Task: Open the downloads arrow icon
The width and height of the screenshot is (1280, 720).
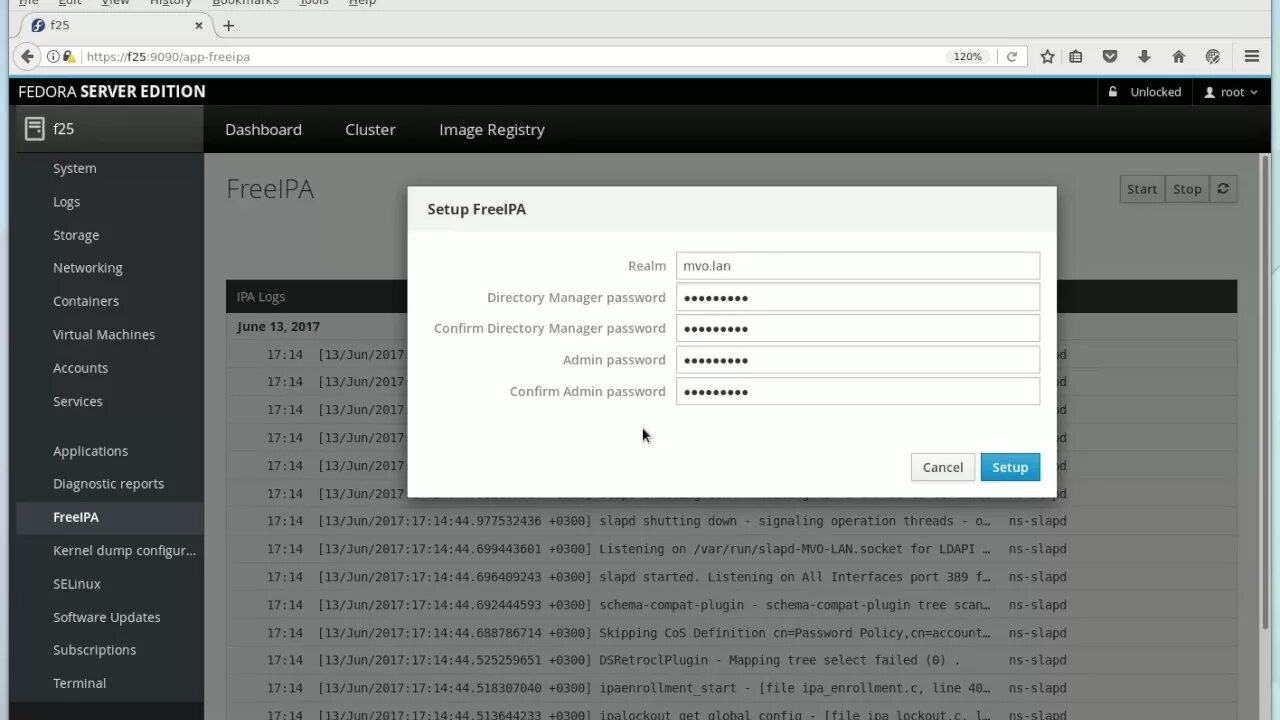Action: click(1144, 57)
